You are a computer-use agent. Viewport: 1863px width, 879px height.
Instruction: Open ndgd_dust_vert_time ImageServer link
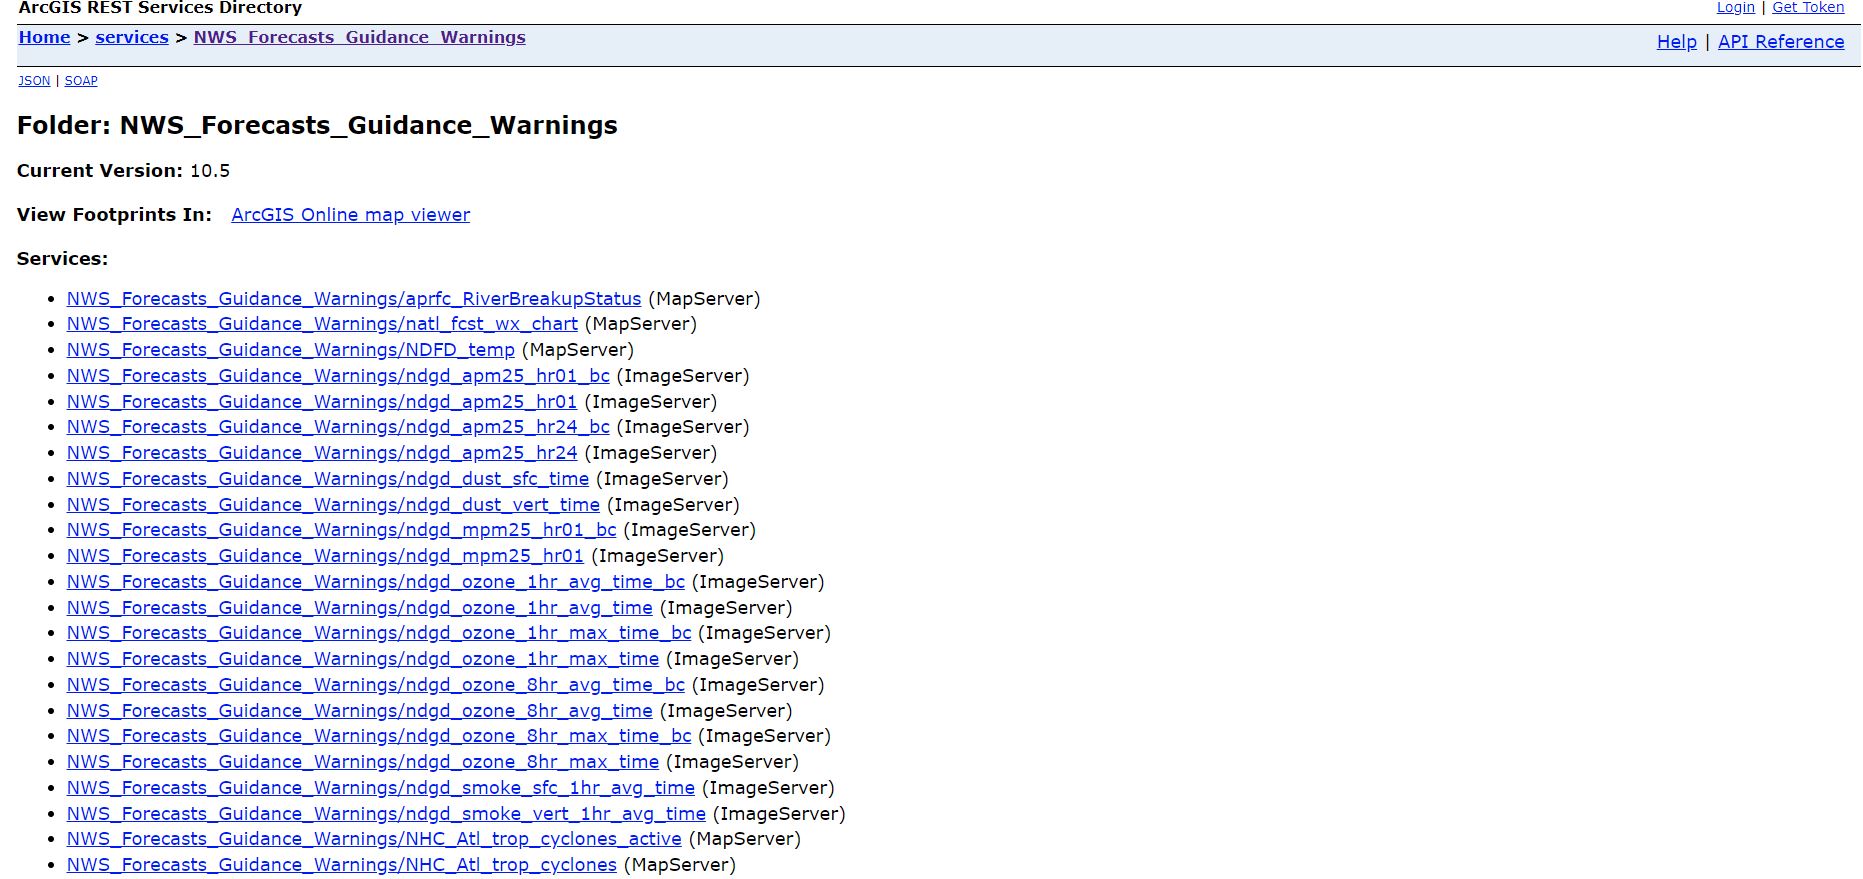click(333, 505)
